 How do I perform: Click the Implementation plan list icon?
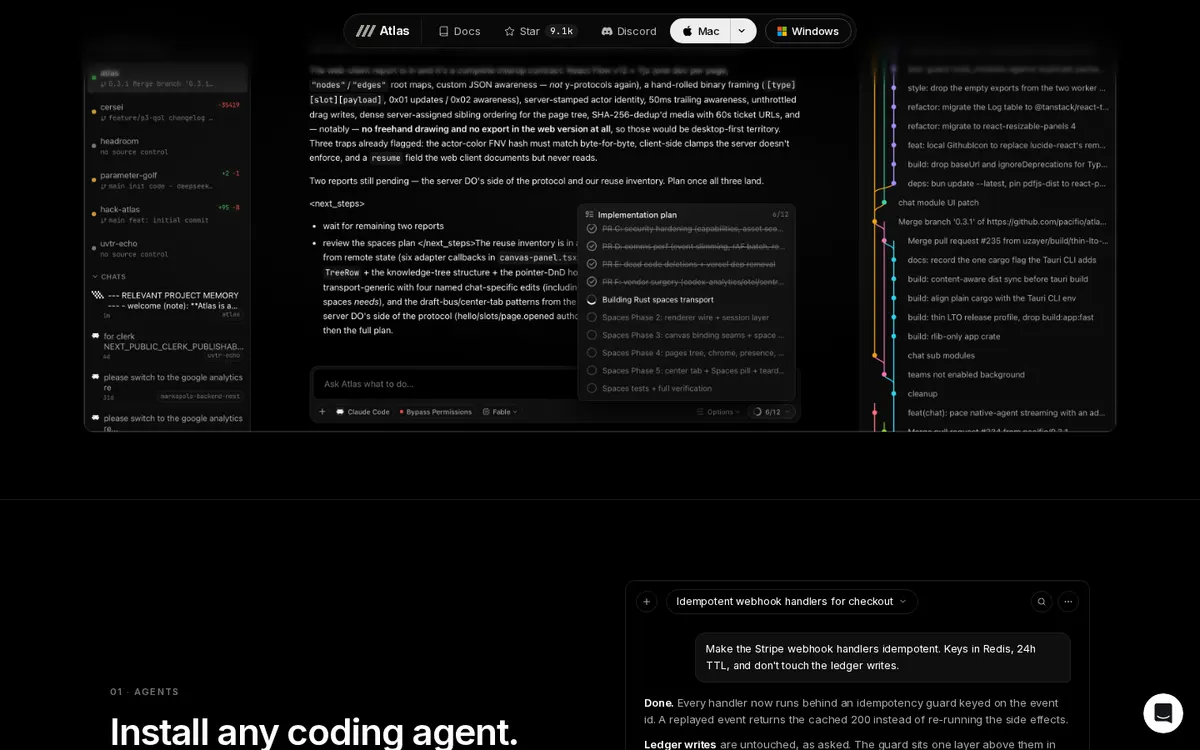coord(589,214)
